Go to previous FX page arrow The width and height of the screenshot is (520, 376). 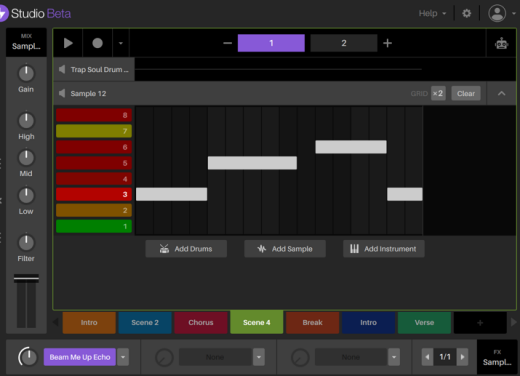(427, 357)
